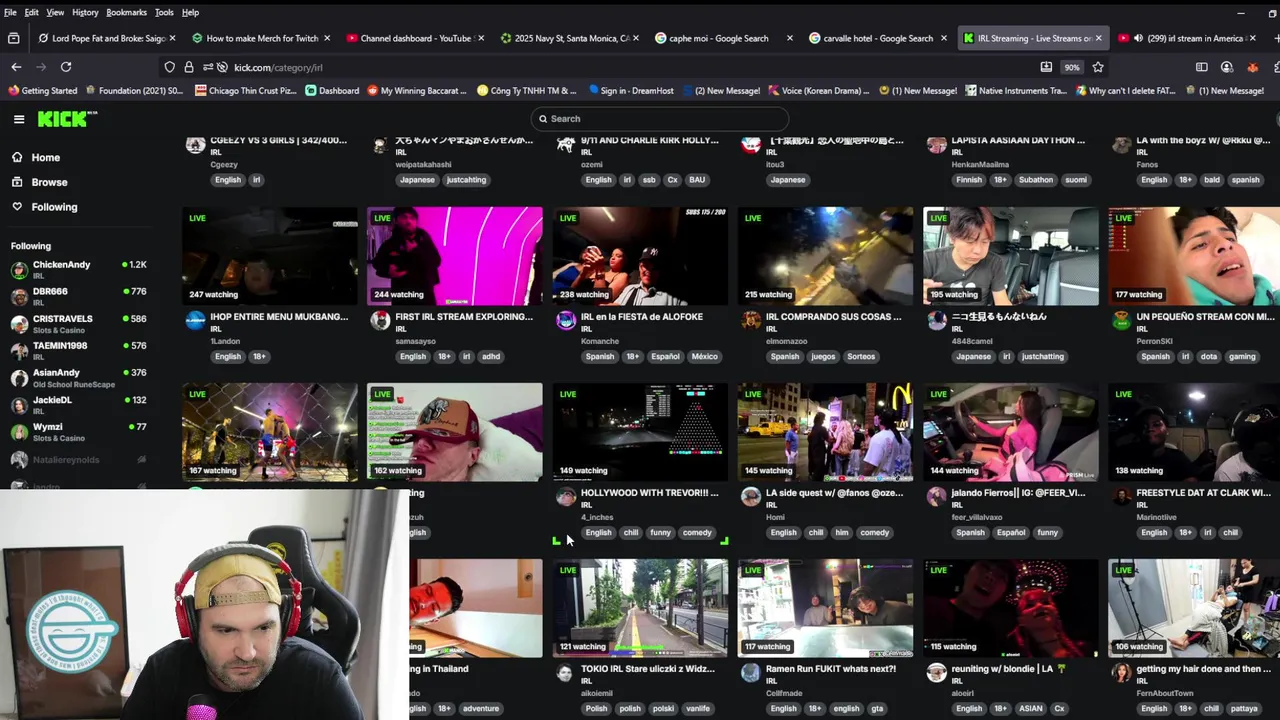Close the carvalle hotel Google Search tab
1280x720 pixels.
click(943, 38)
